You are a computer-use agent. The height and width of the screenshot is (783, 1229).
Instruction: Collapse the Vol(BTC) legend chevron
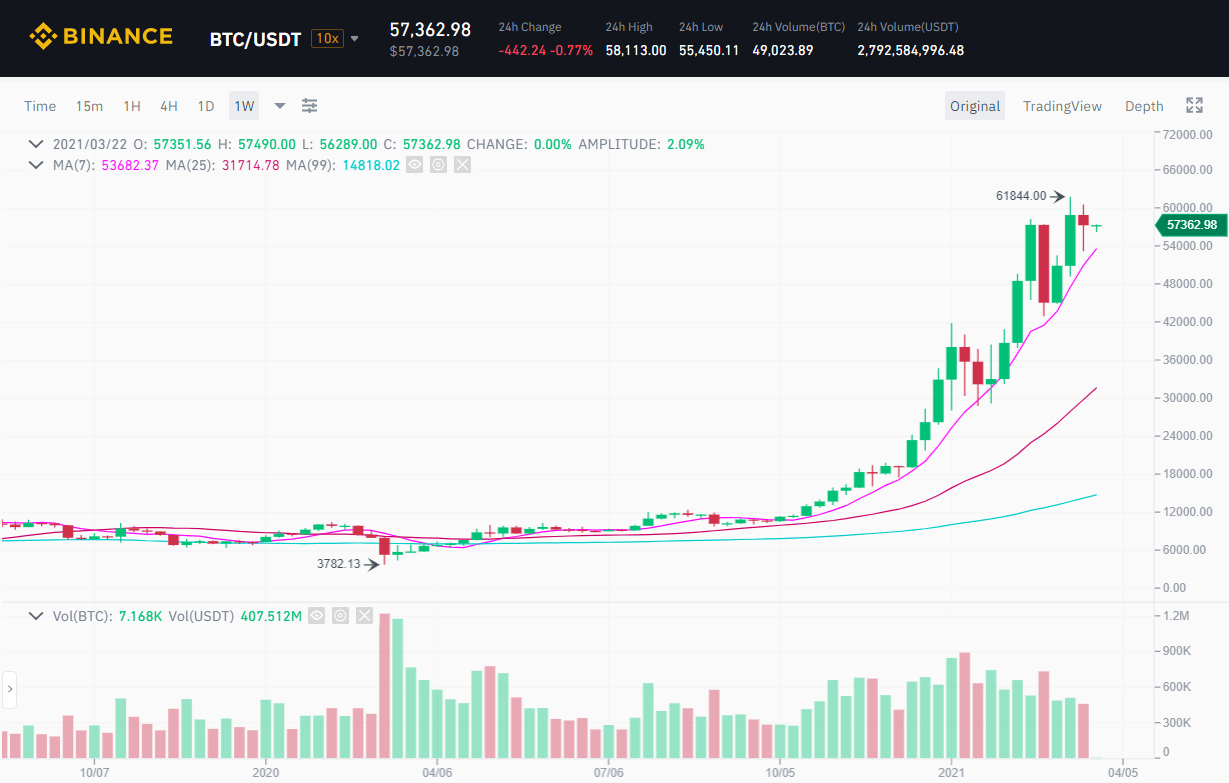pos(37,616)
